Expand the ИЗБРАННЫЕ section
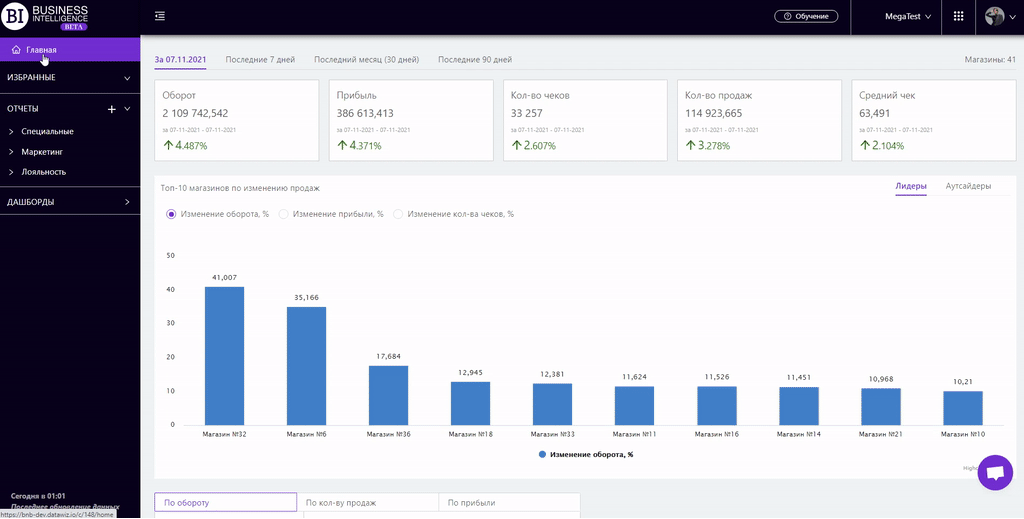This screenshot has height=519, width=1024. coord(127,78)
